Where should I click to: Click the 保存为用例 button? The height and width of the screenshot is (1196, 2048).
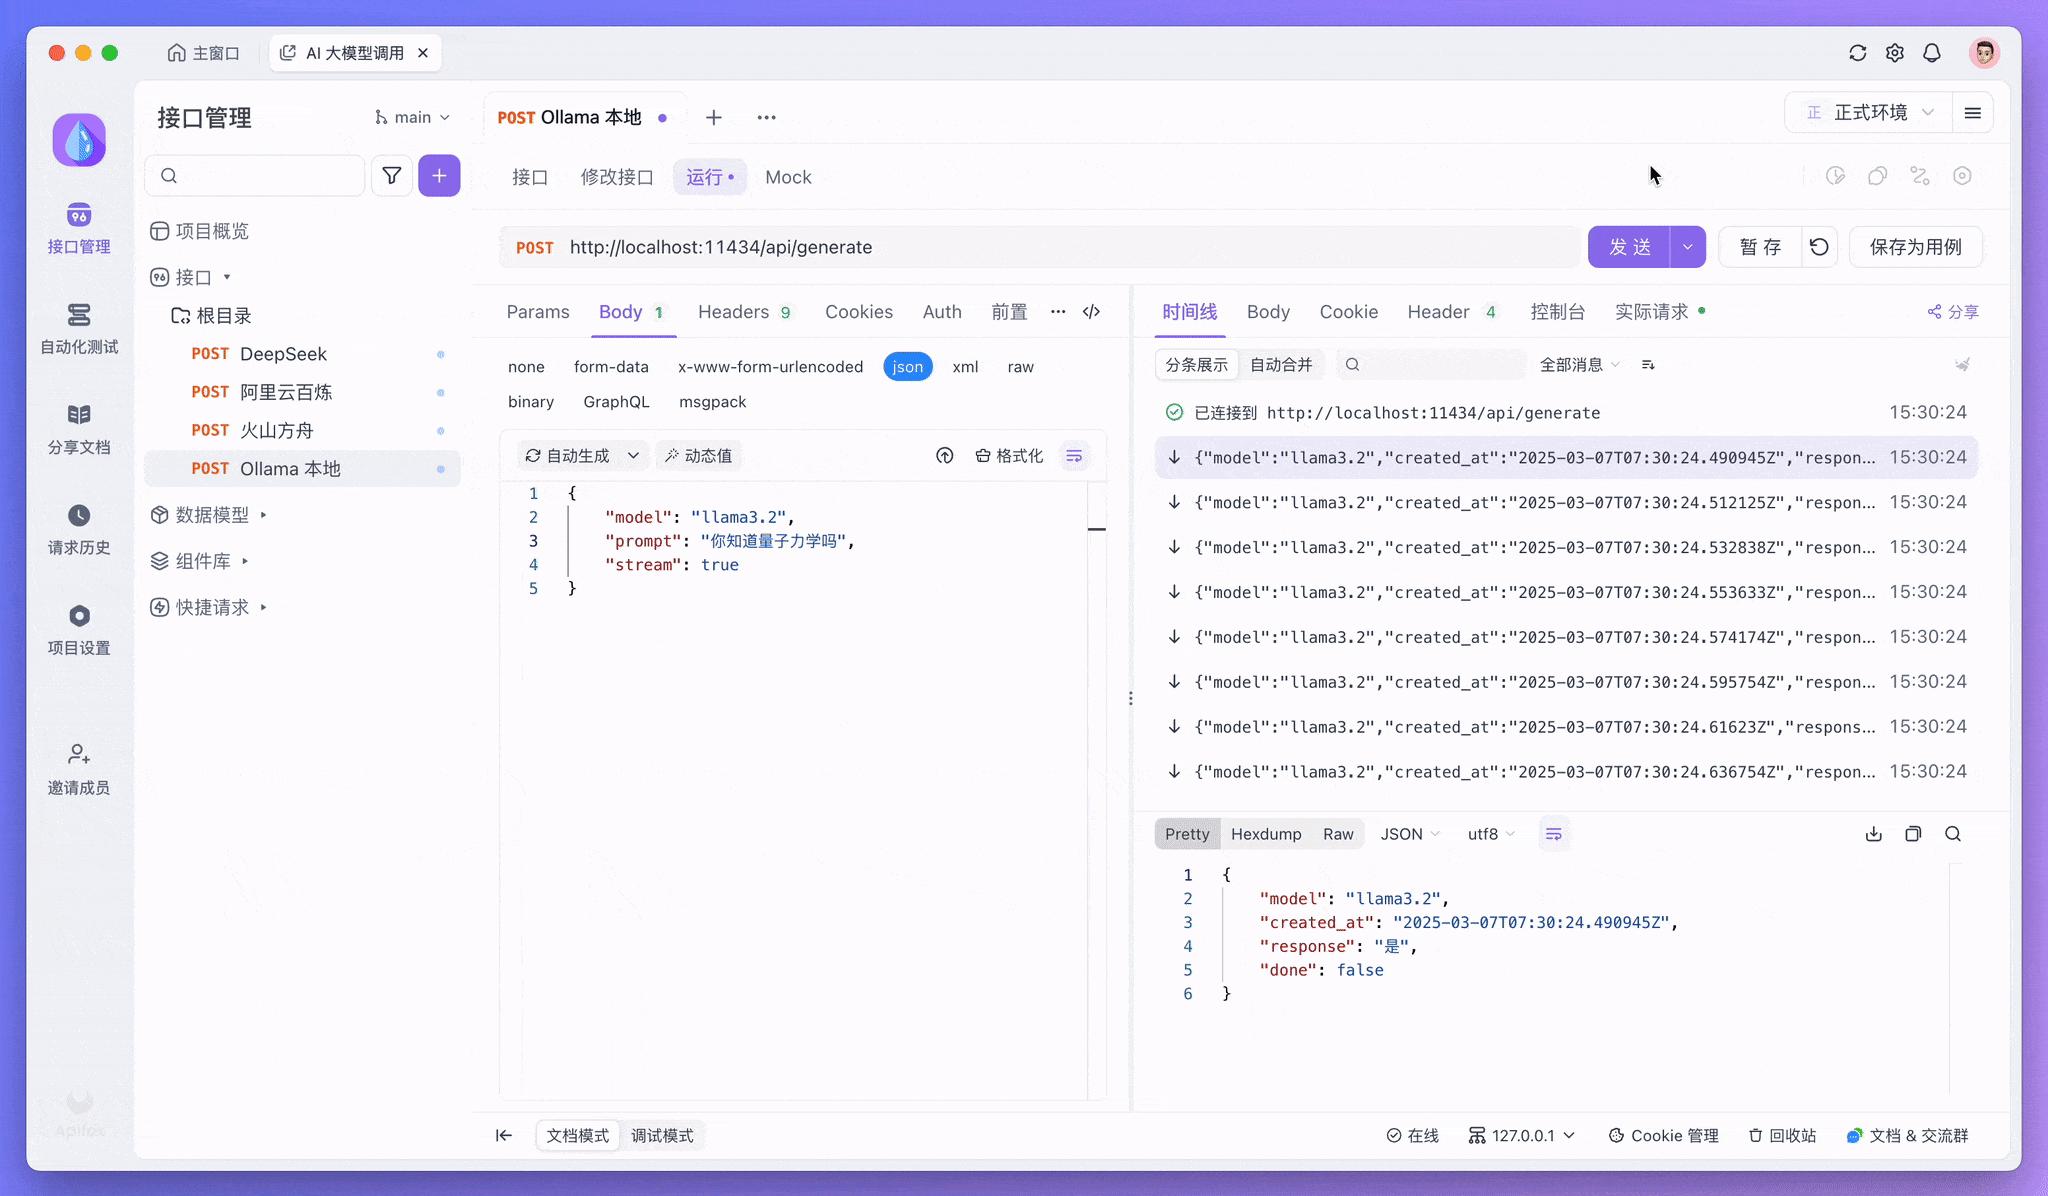(1915, 247)
